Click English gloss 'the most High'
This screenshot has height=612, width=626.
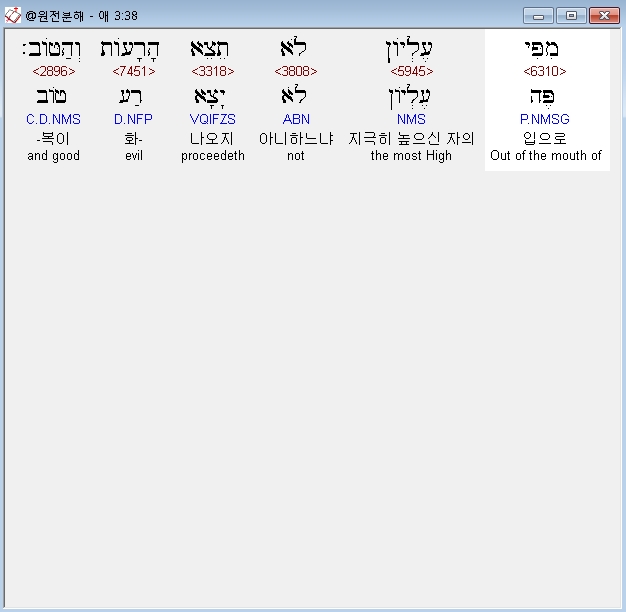(411, 155)
